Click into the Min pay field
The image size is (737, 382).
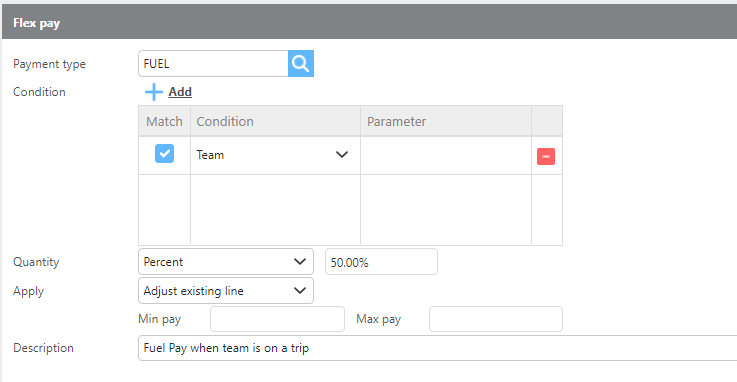277,319
